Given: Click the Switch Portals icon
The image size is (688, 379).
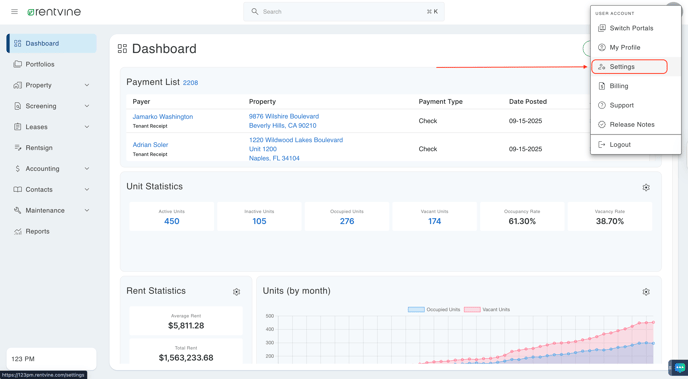Looking at the screenshot, I should coord(602,28).
